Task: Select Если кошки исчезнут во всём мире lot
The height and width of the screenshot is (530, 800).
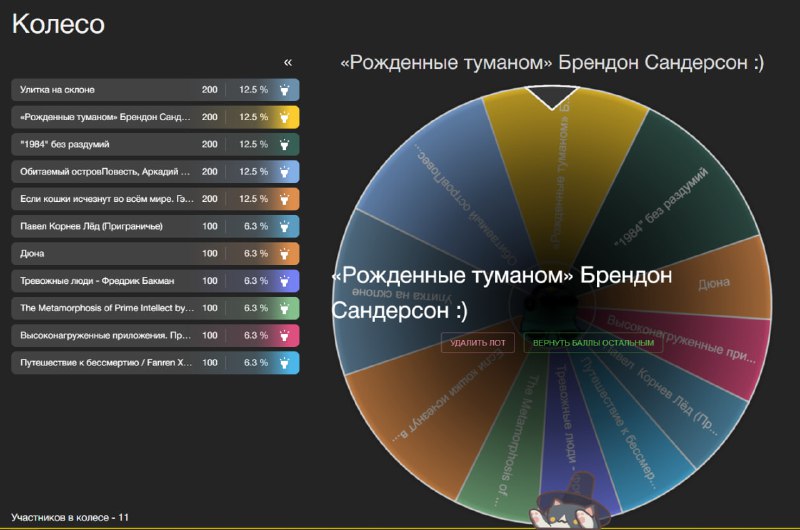Action: (x=107, y=199)
